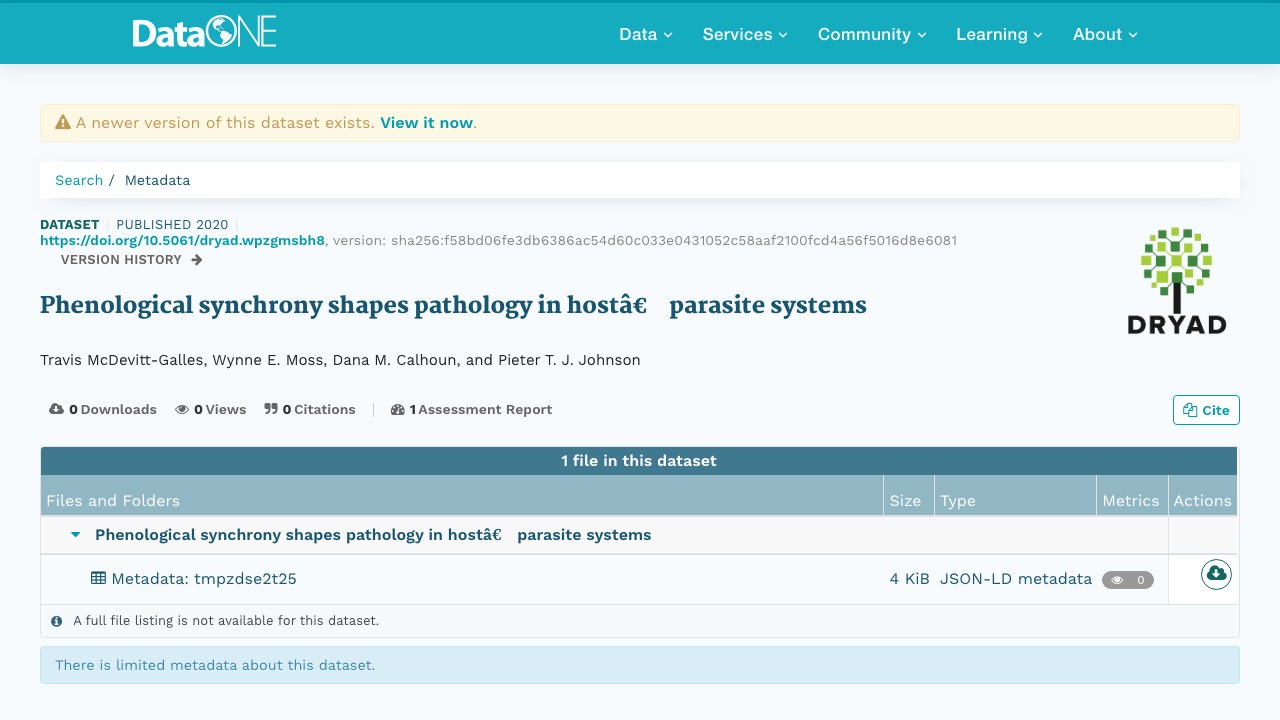Open the Data dropdown menu
The height and width of the screenshot is (720, 1280).
(646, 34)
